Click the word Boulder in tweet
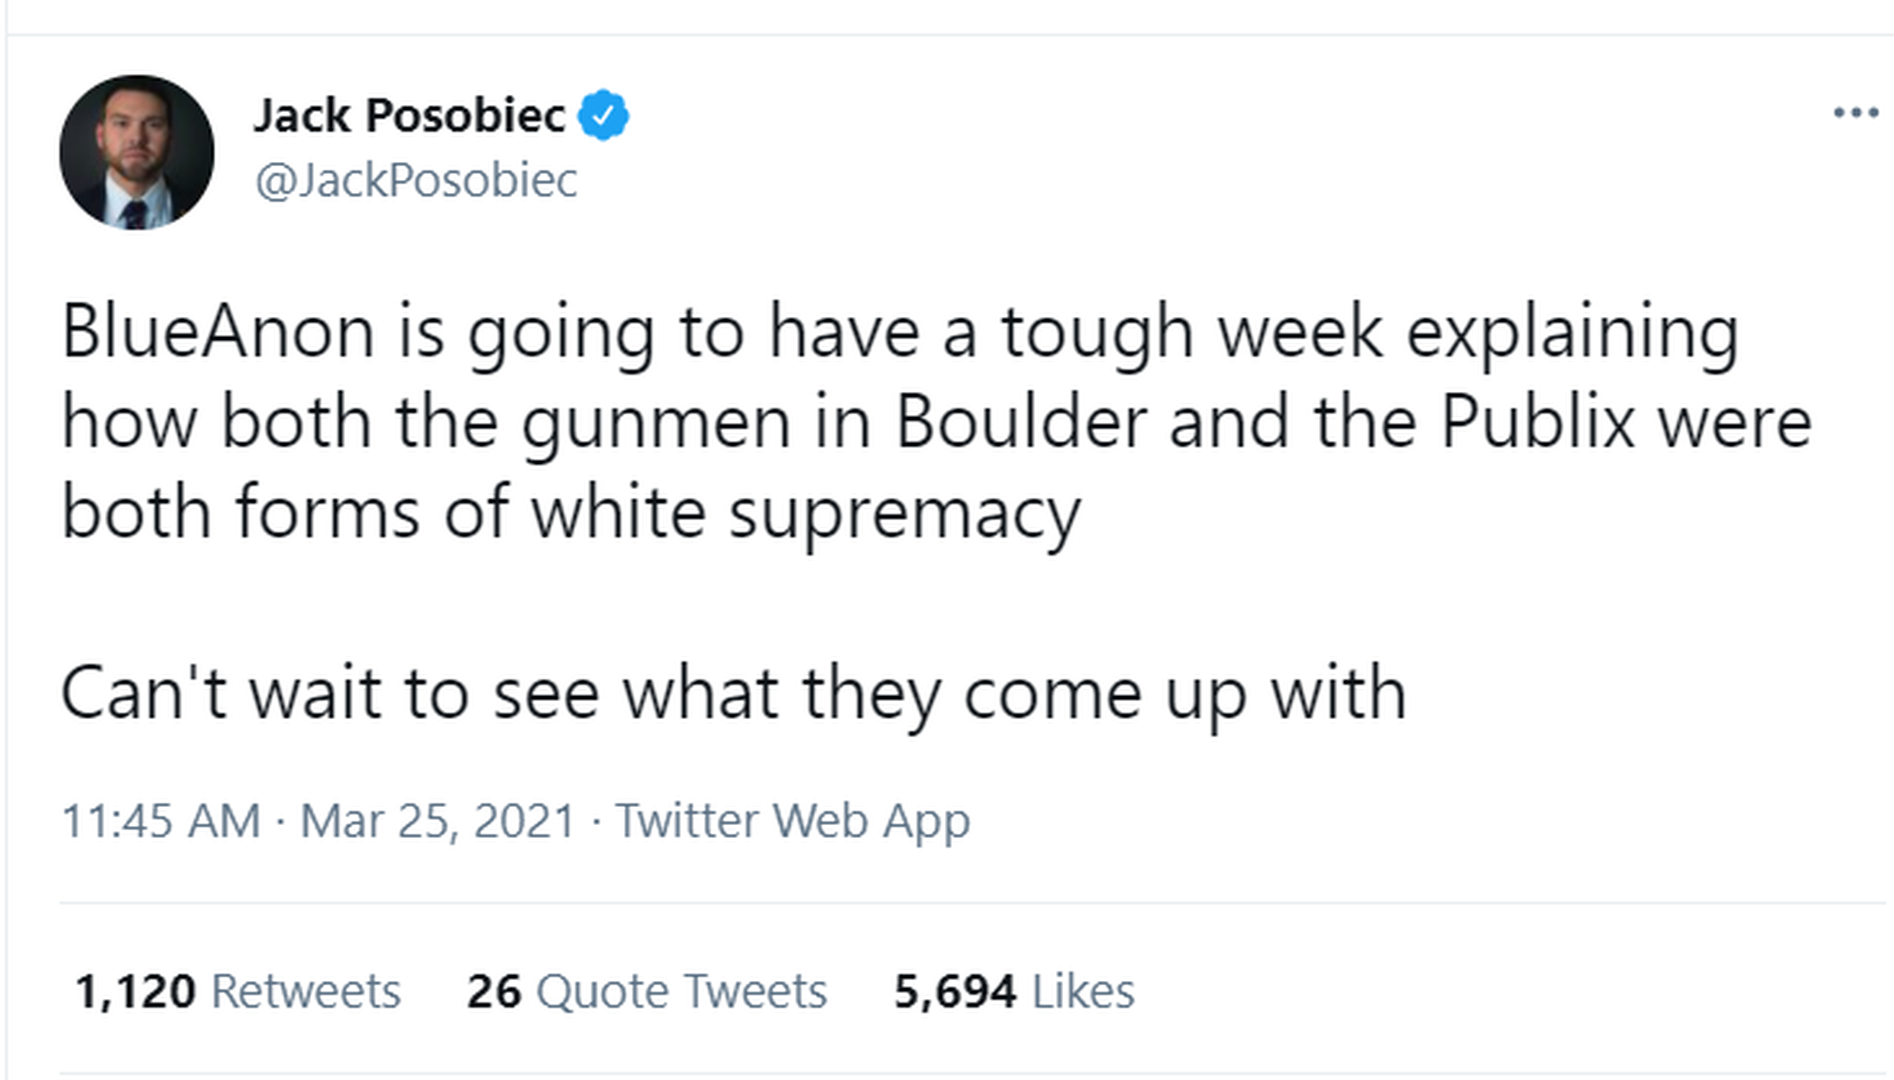 (1020, 422)
